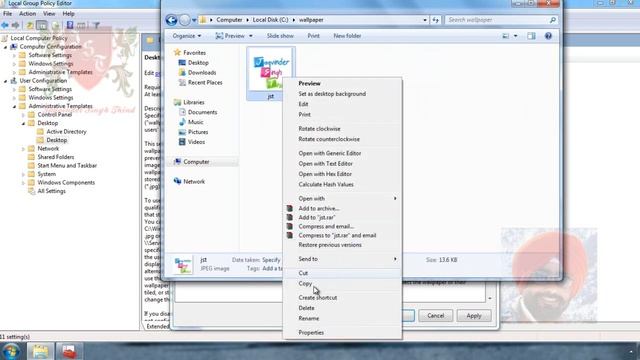This screenshot has width=640, height=360.
Task: Collapse Computer Configuration node
Action: [5, 47]
